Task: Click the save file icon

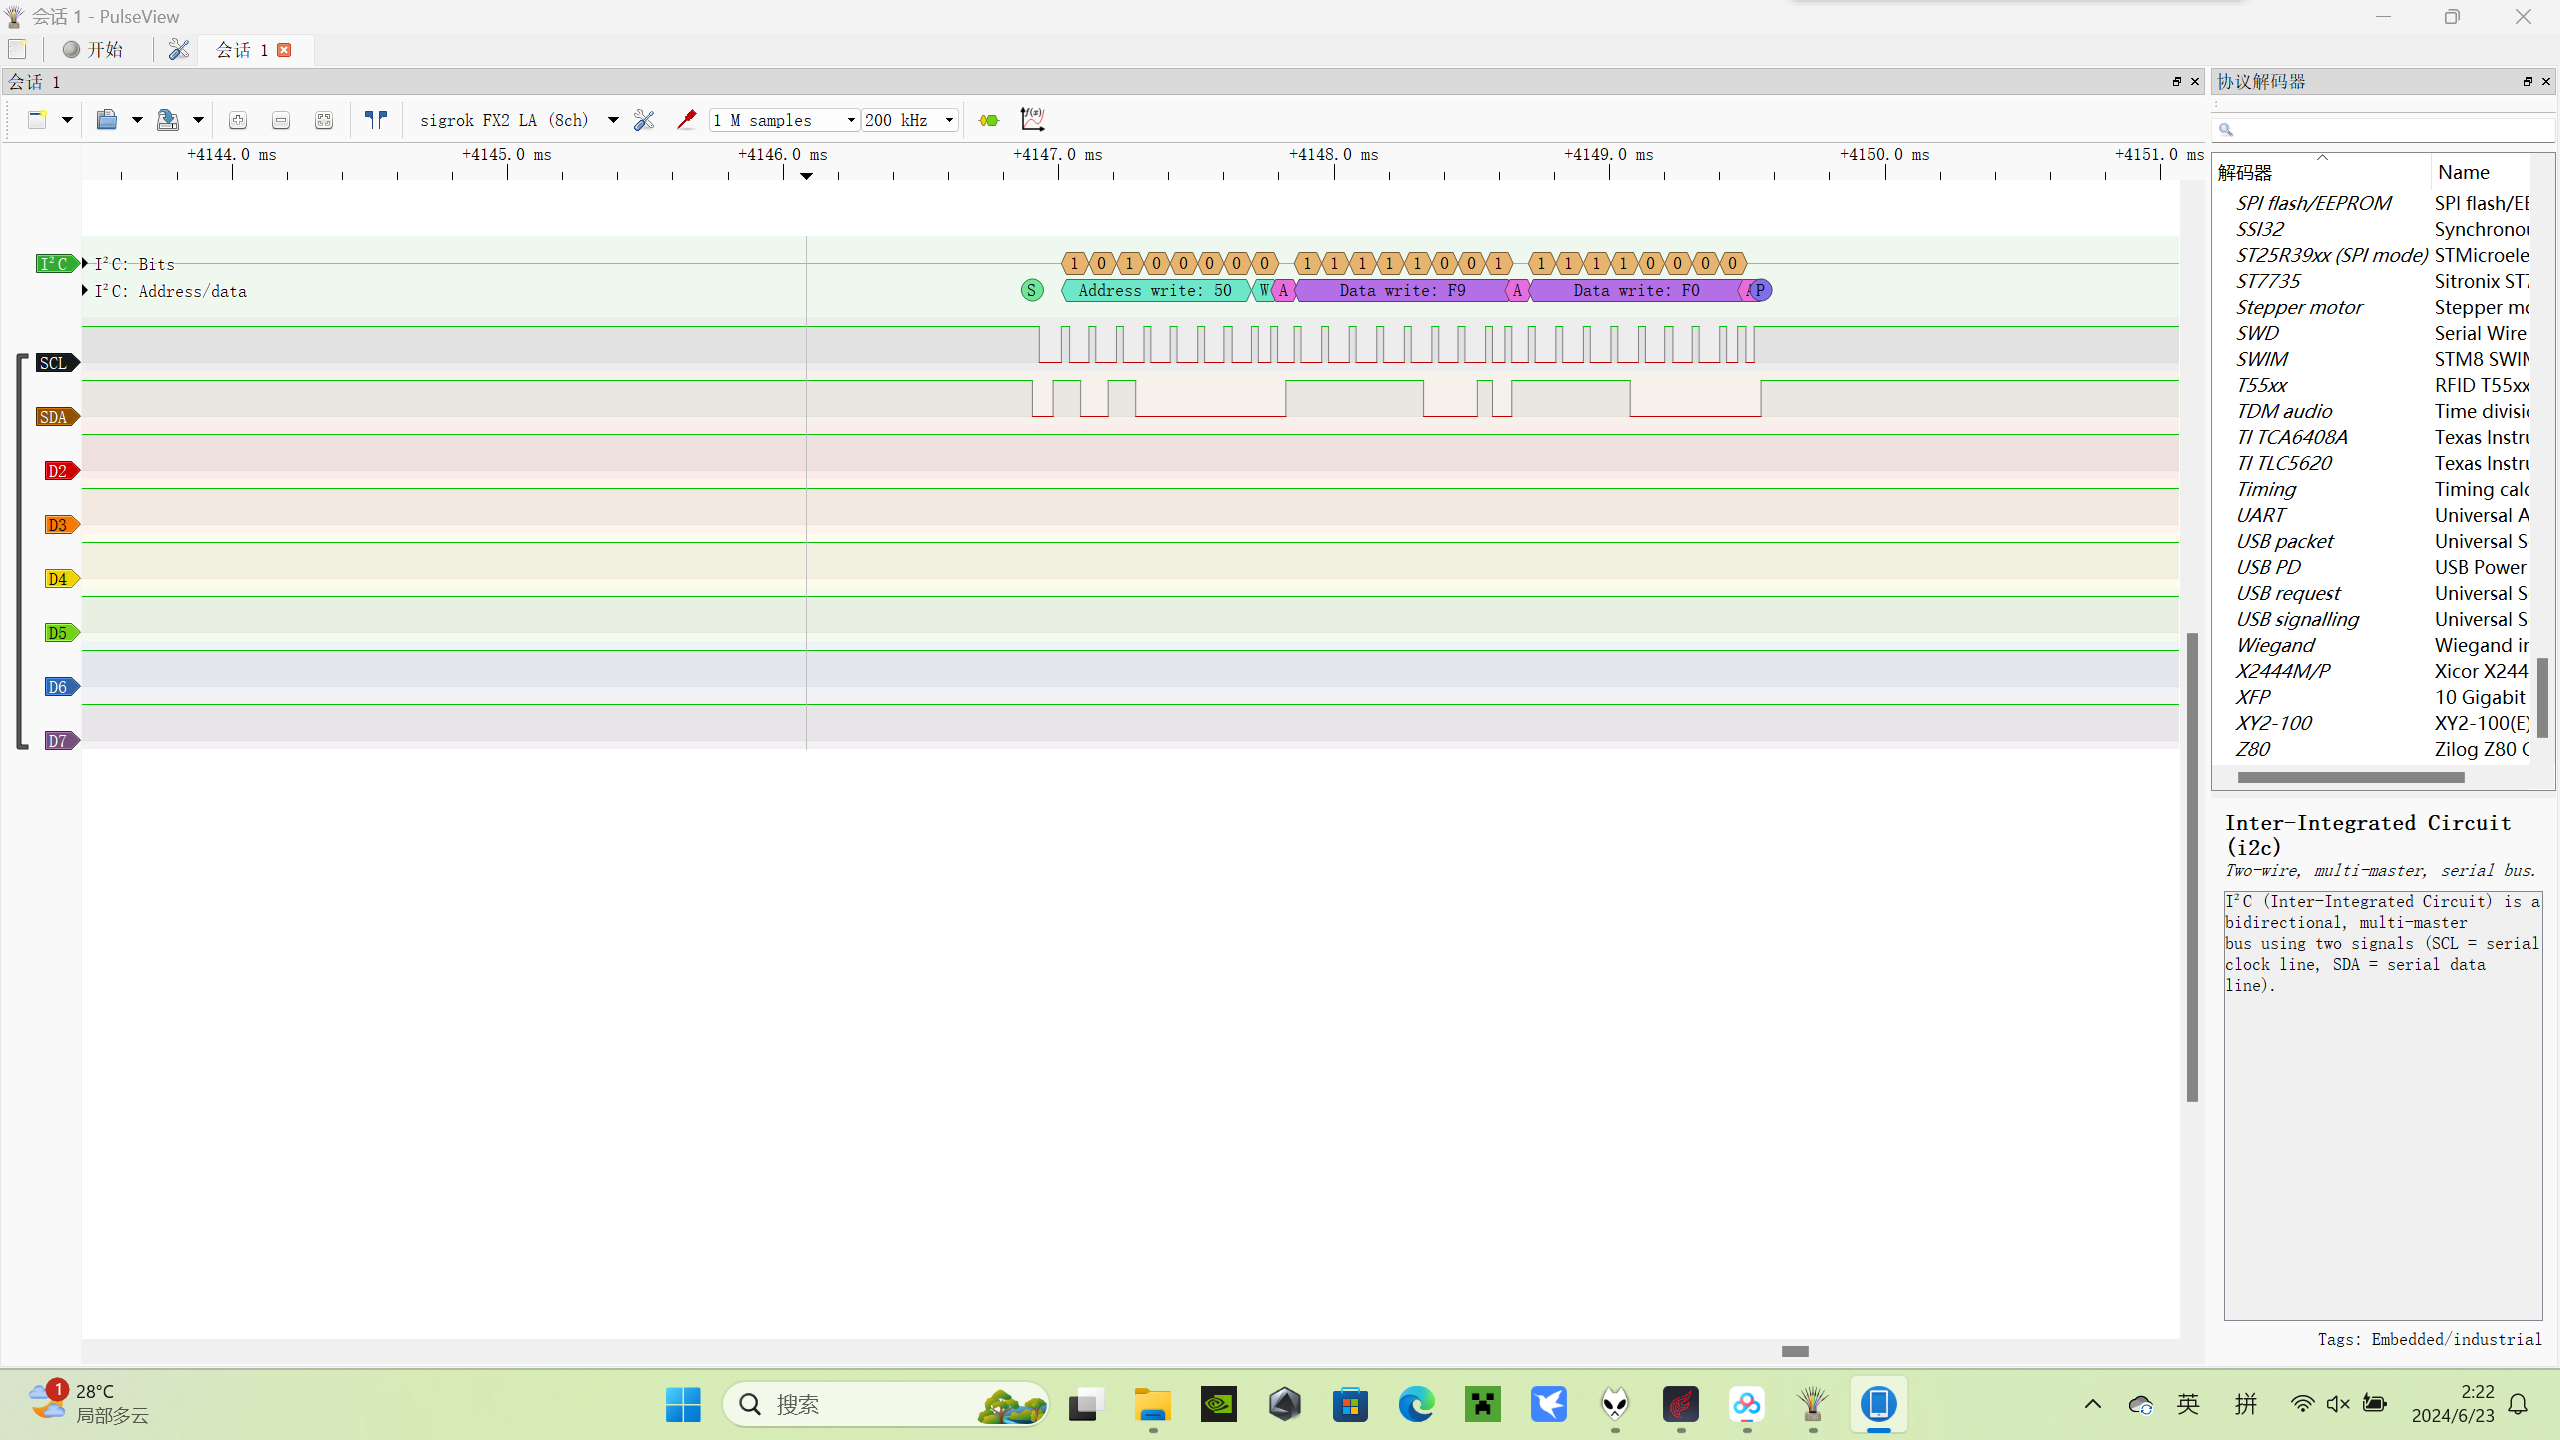Action: pos(168,120)
